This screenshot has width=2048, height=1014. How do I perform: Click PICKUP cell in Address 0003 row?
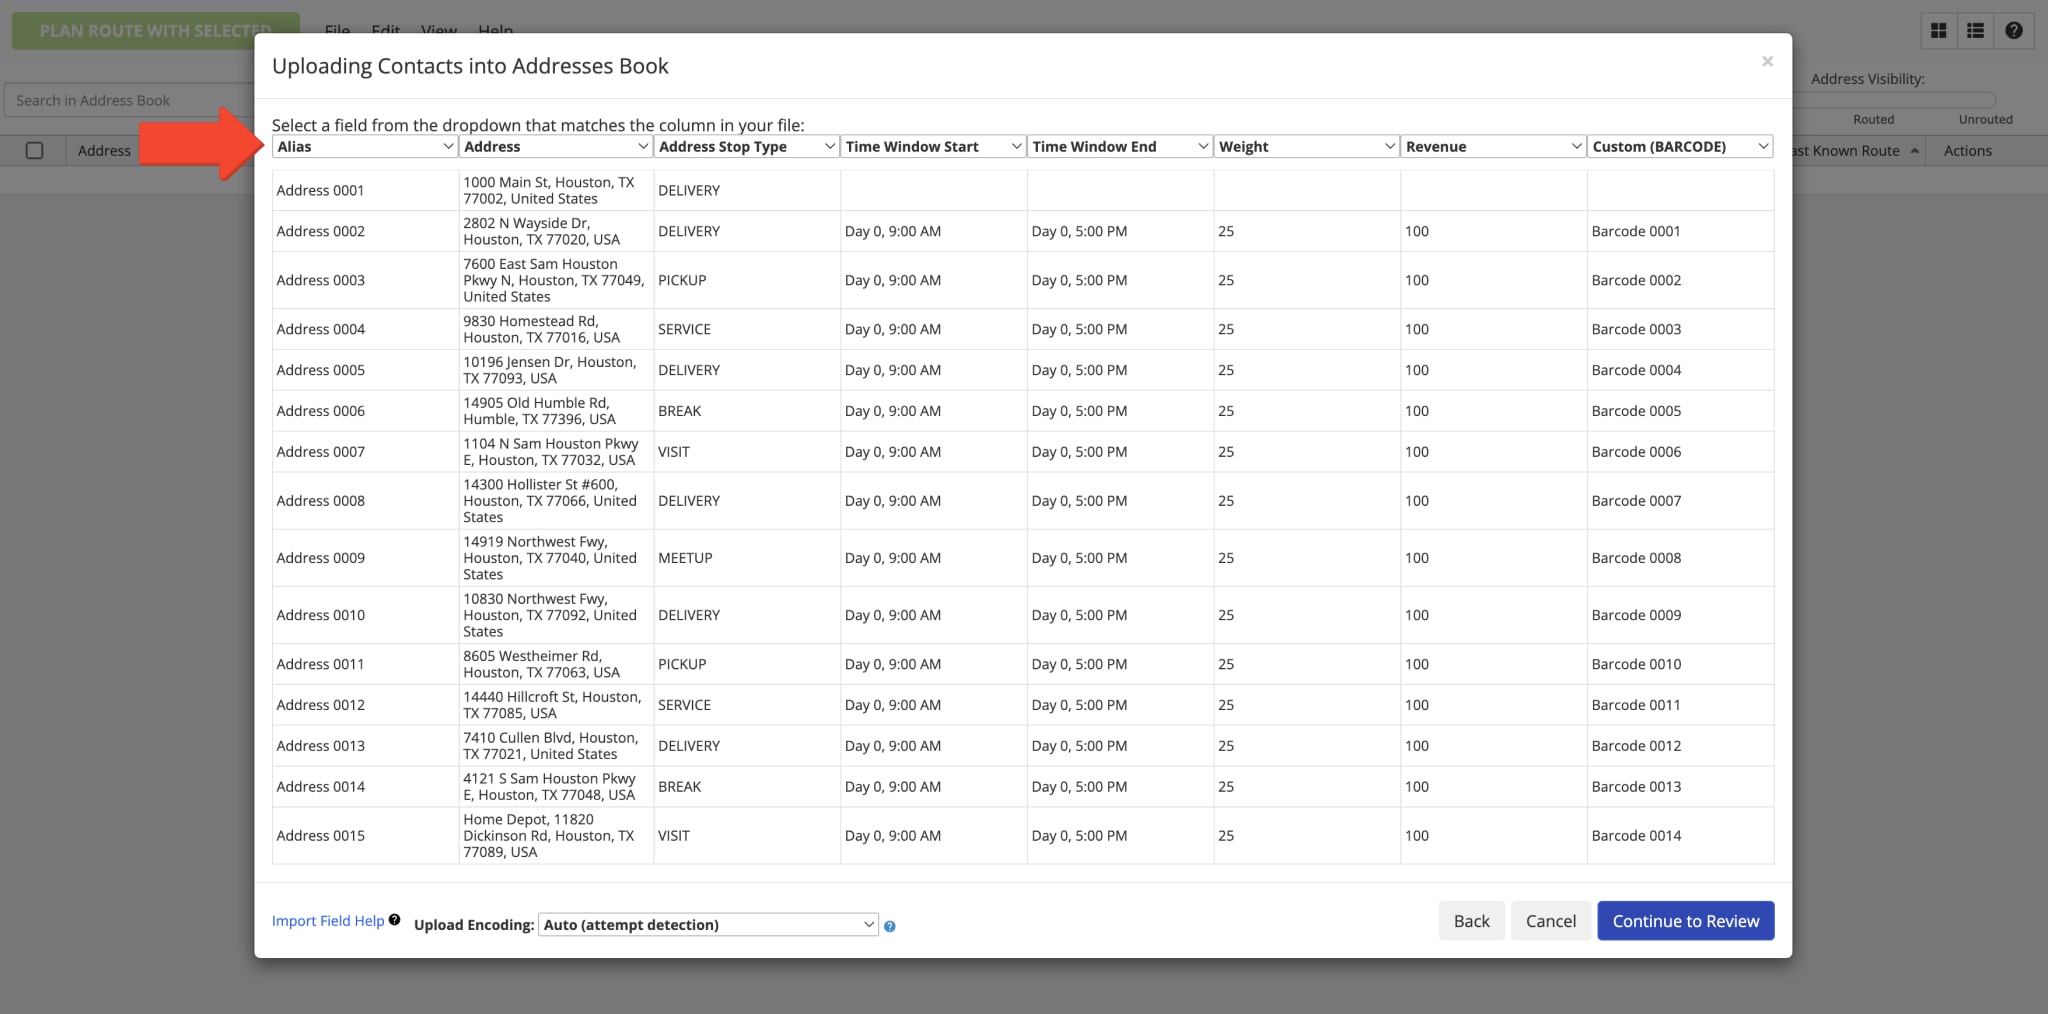[x=746, y=280]
